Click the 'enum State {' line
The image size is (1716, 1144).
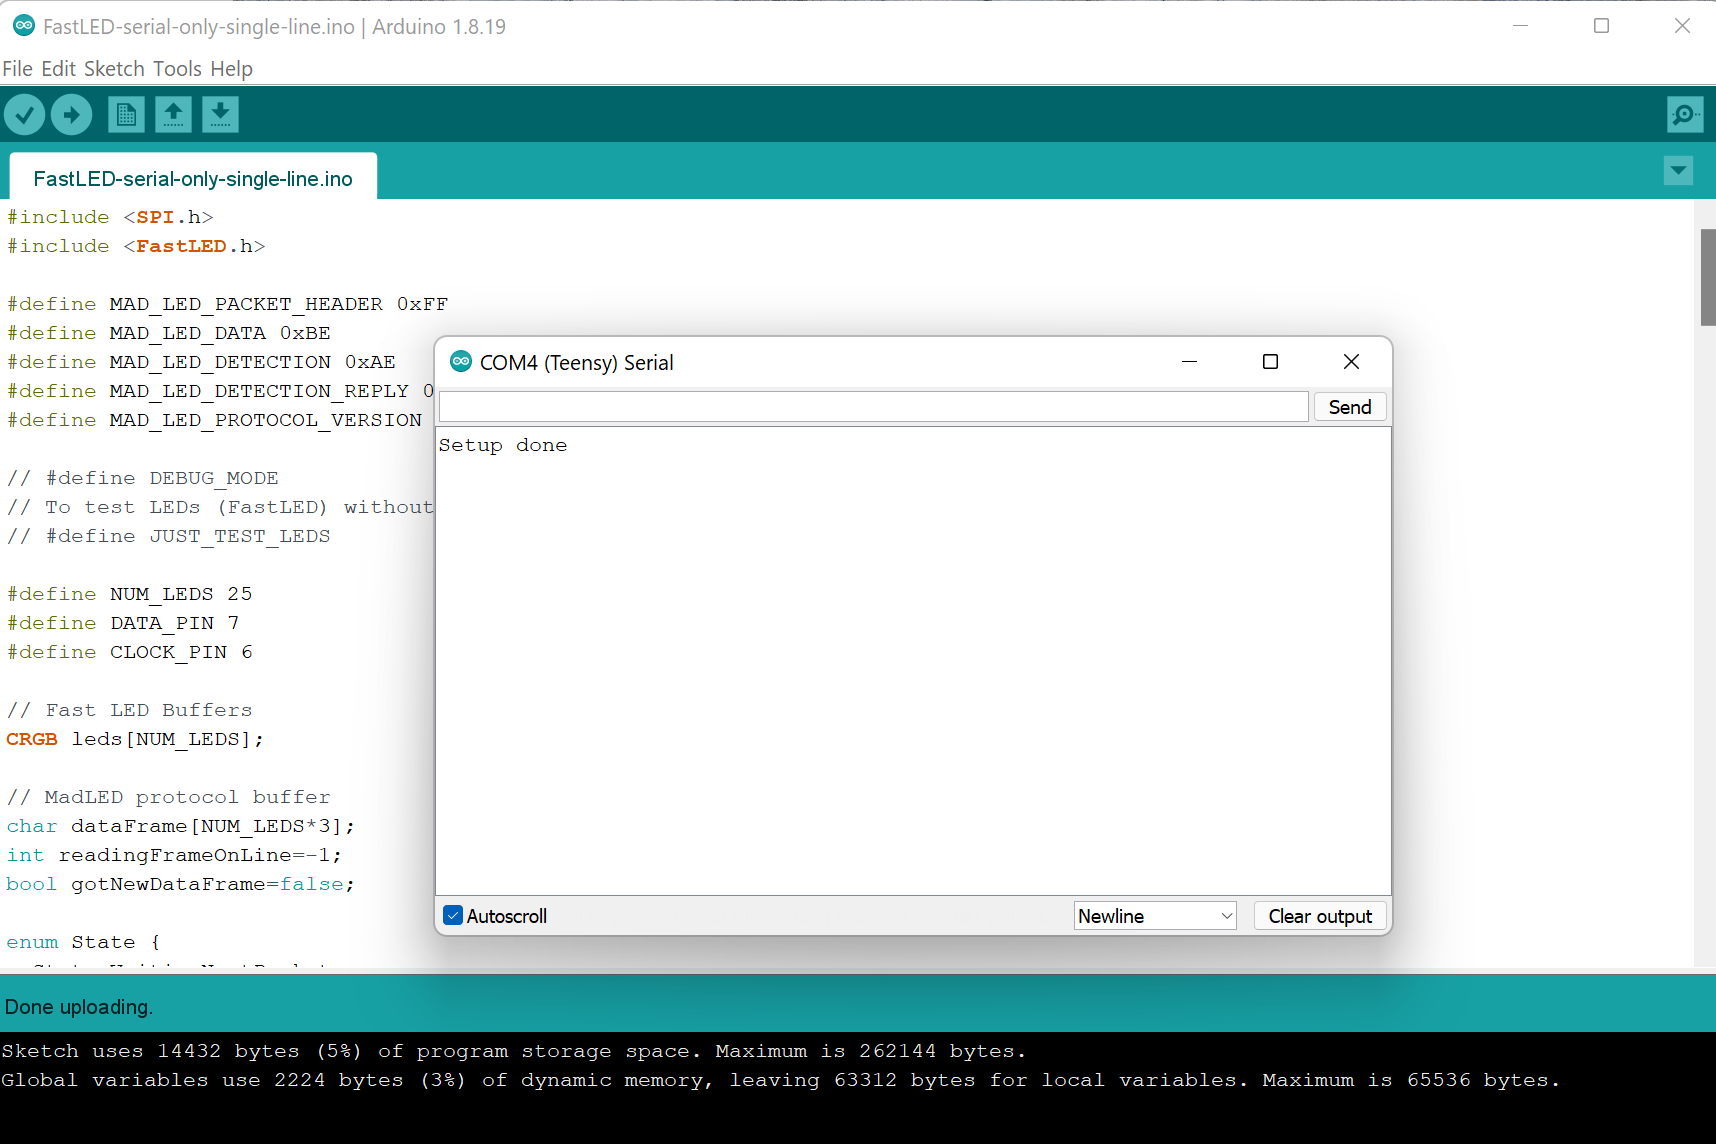click(83, 942)
